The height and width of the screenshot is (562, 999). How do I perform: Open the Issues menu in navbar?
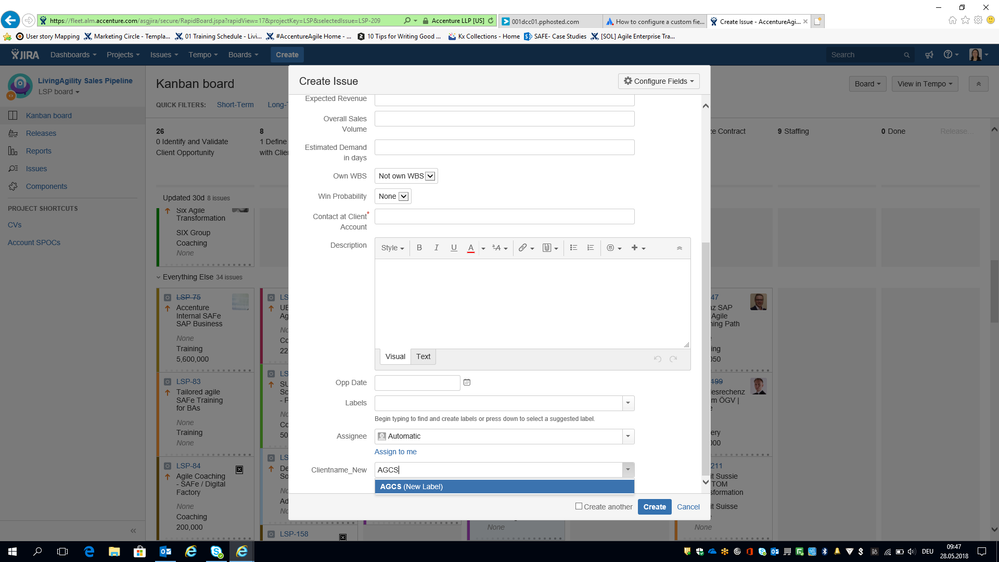click(164, 55)
